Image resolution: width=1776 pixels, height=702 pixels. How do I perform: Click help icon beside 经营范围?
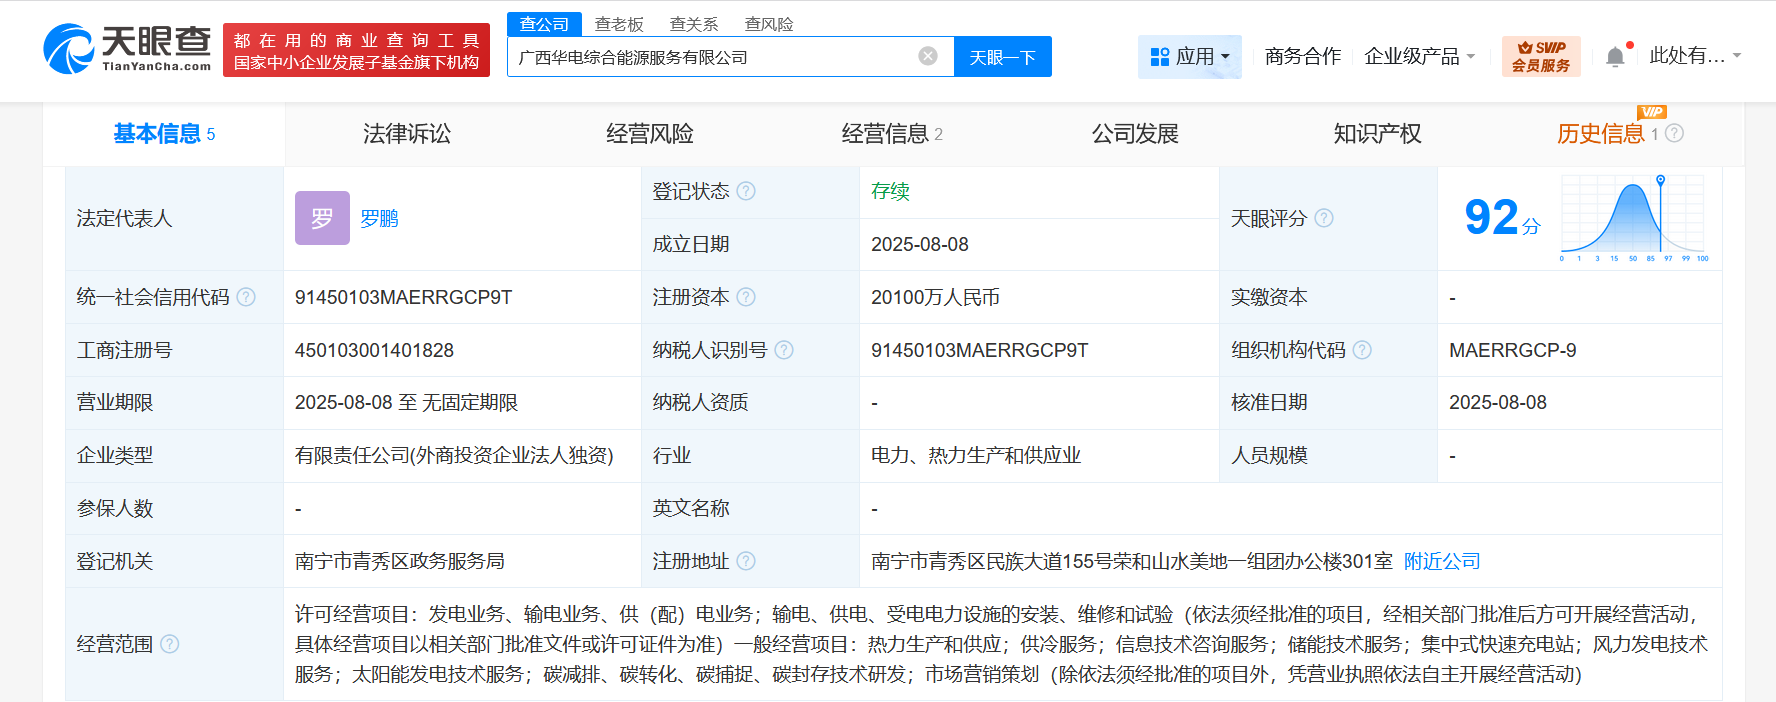click(170, 644)
